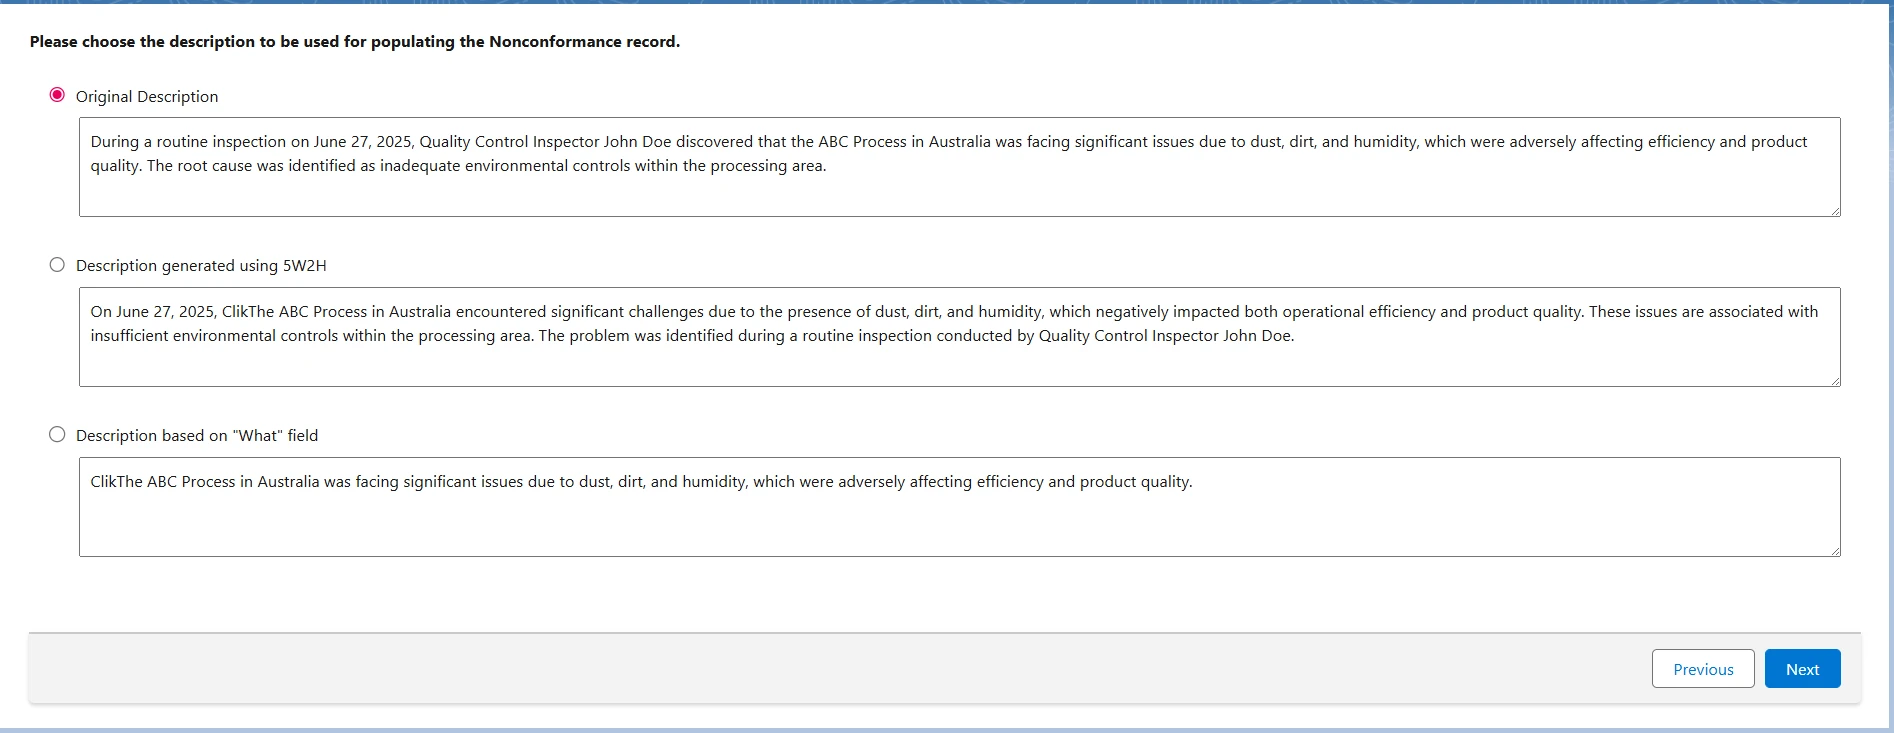Click the 'Description based on "What" field' label
Viewport: 1894px width, 733px height.
pos(197,436)
